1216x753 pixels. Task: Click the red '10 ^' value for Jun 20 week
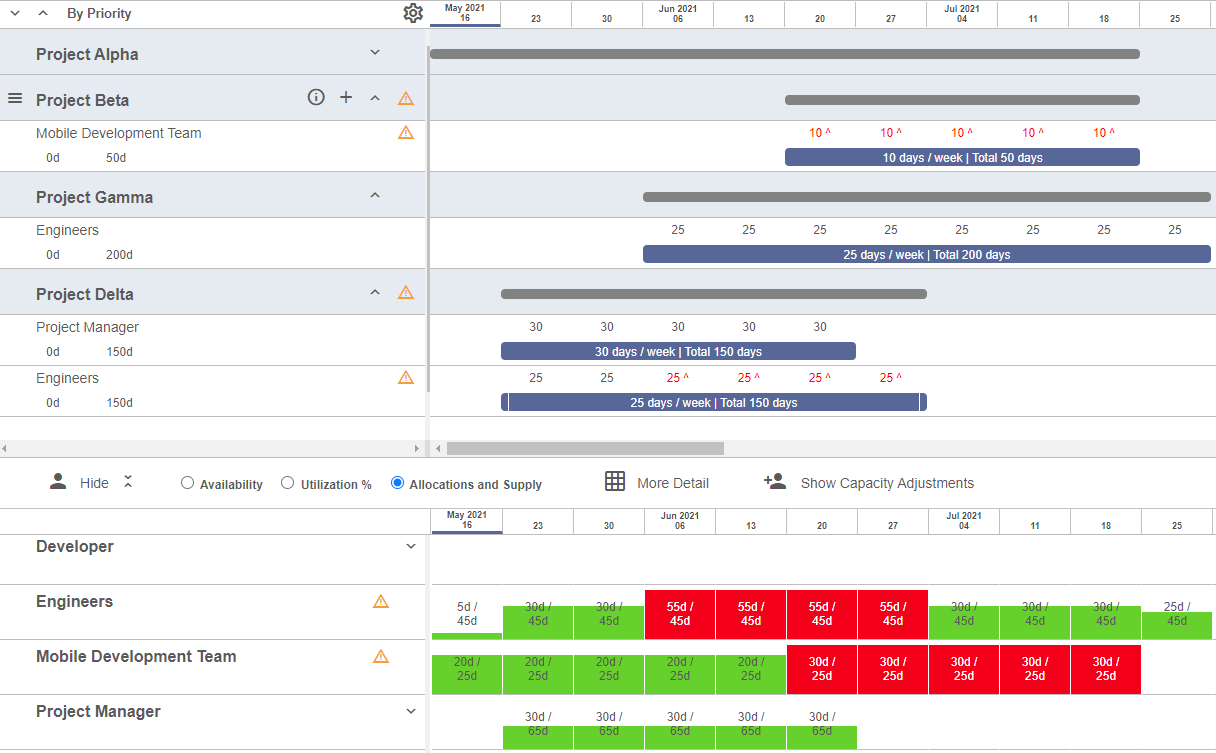pyautogui.click(x=820, y=133)
